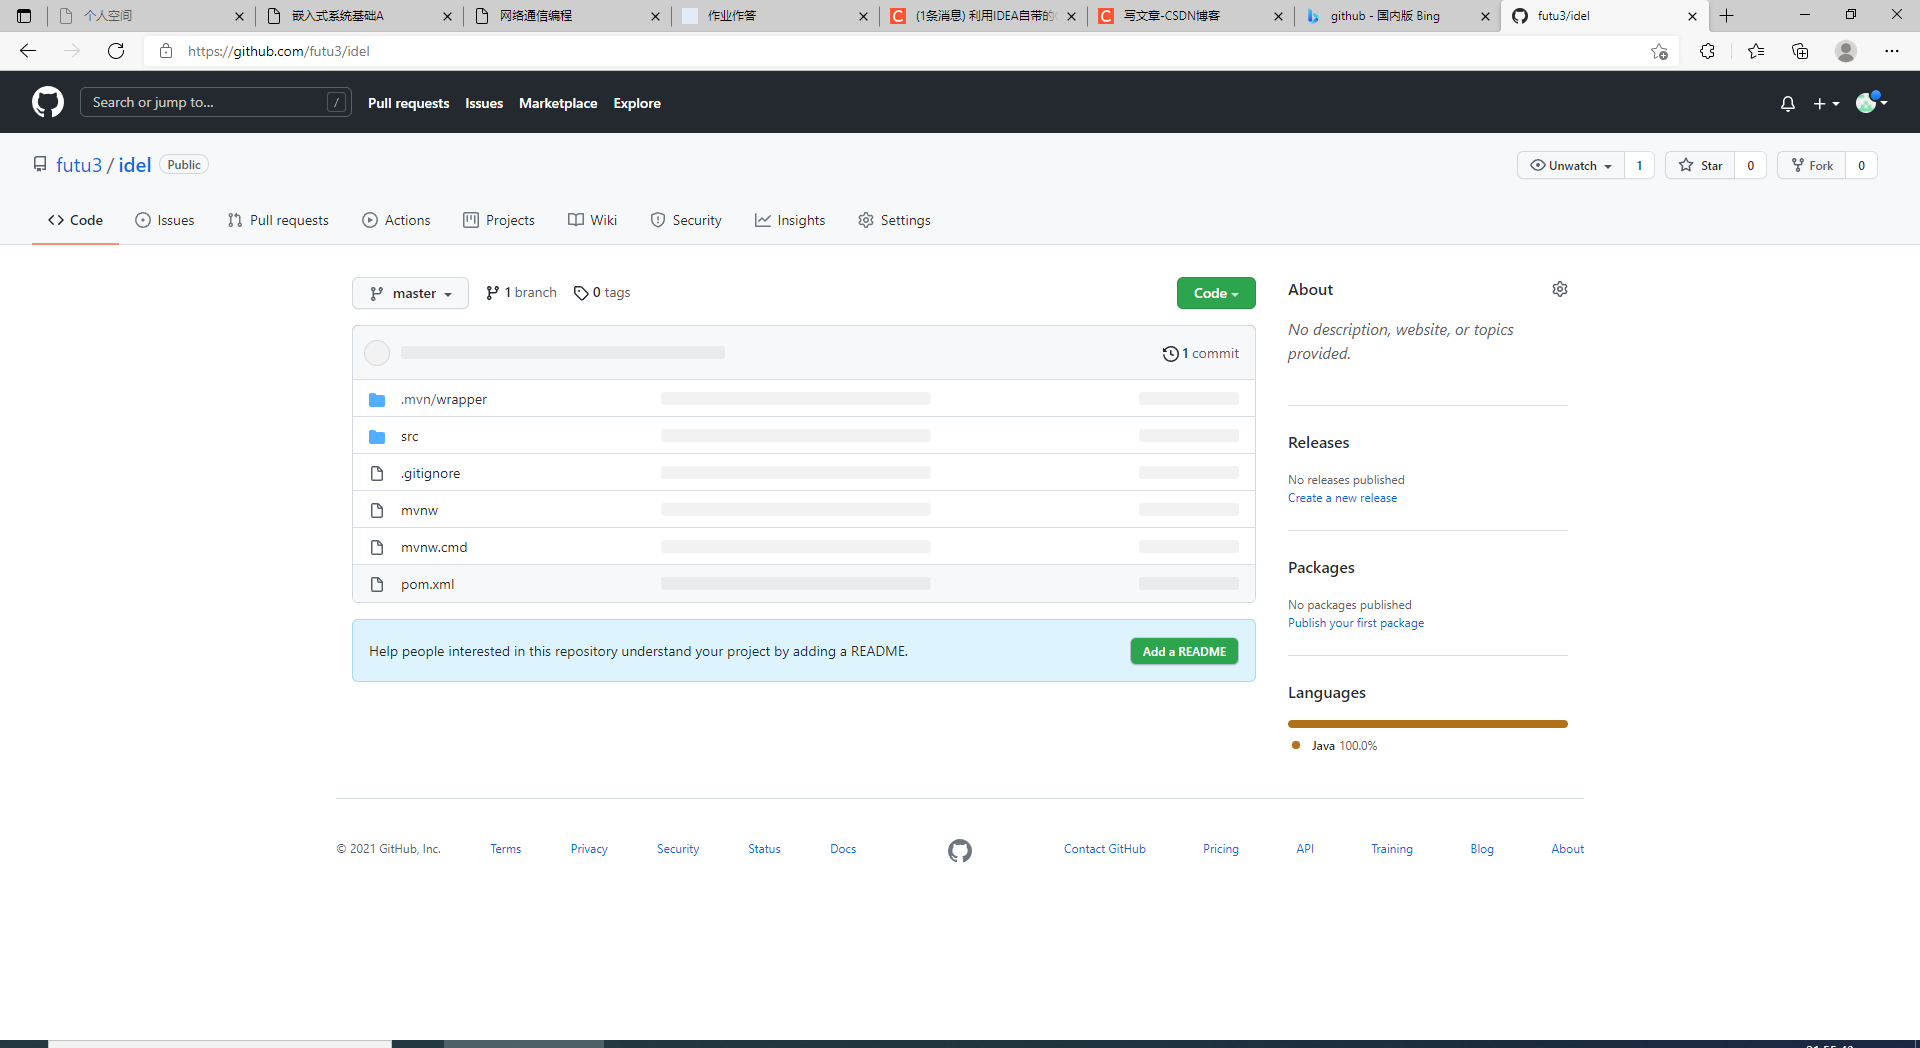The image size is (1920, 1048).
Task: Switch to the Wiki tab
Action: (x=593, y=220)
